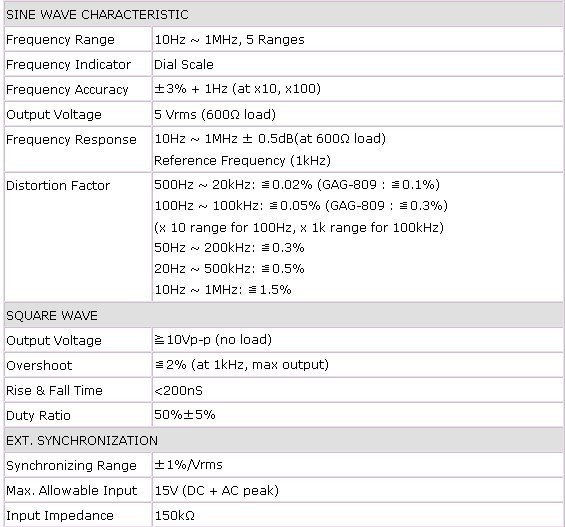565x527 pixels.
Task: Select the Dial Scale value cell
Action: pos(358,64)
